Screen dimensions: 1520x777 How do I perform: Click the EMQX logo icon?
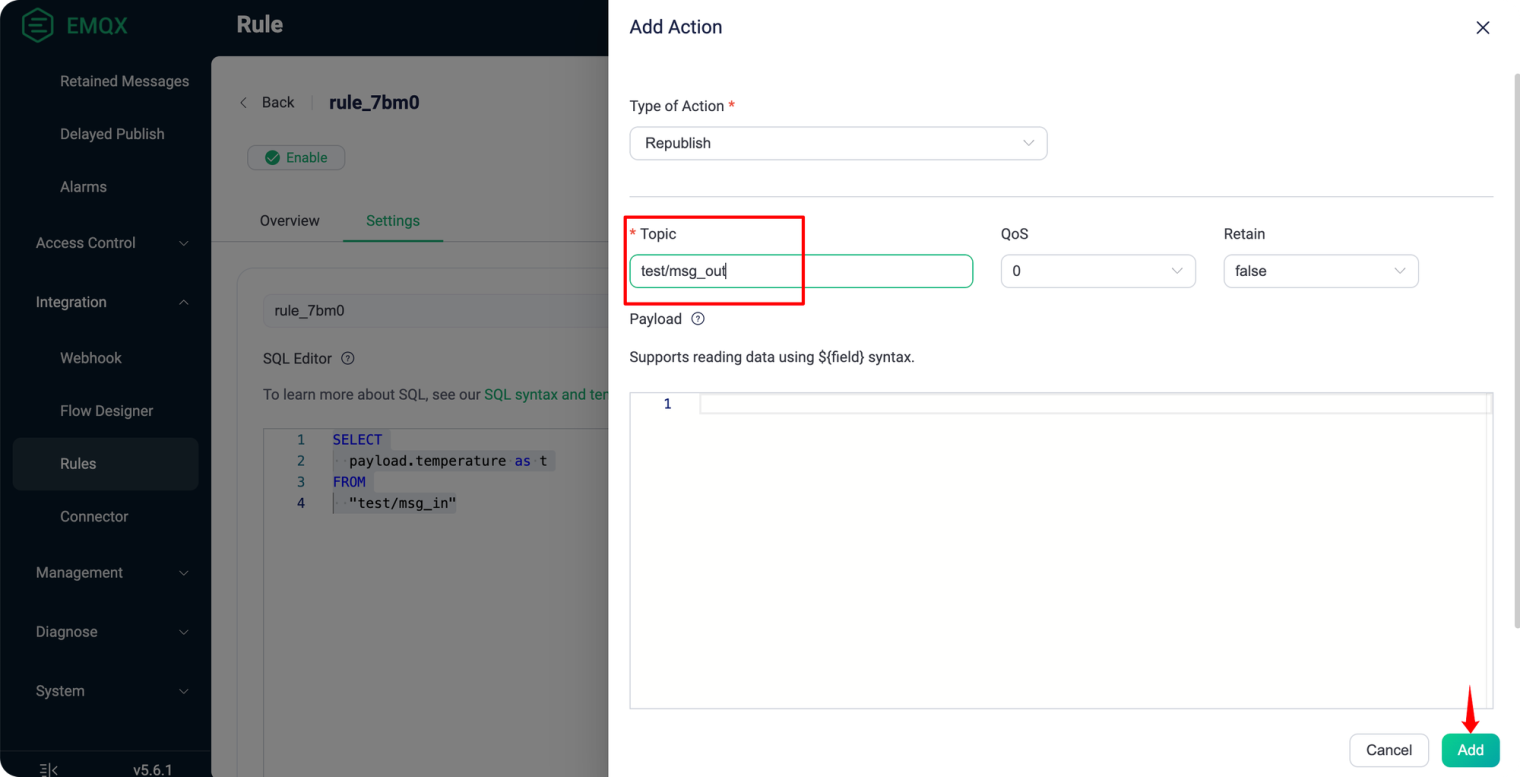pos(36,24)
